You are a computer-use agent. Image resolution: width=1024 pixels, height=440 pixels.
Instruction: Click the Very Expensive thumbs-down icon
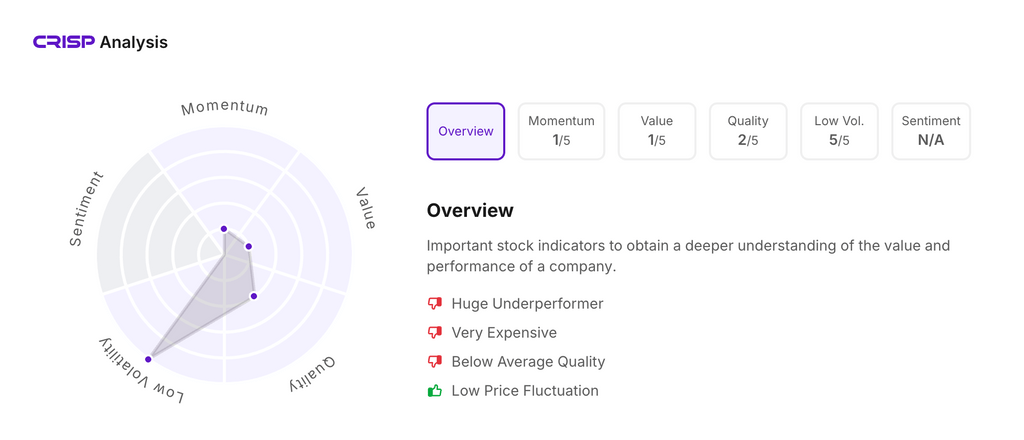(x=434, y=332)
